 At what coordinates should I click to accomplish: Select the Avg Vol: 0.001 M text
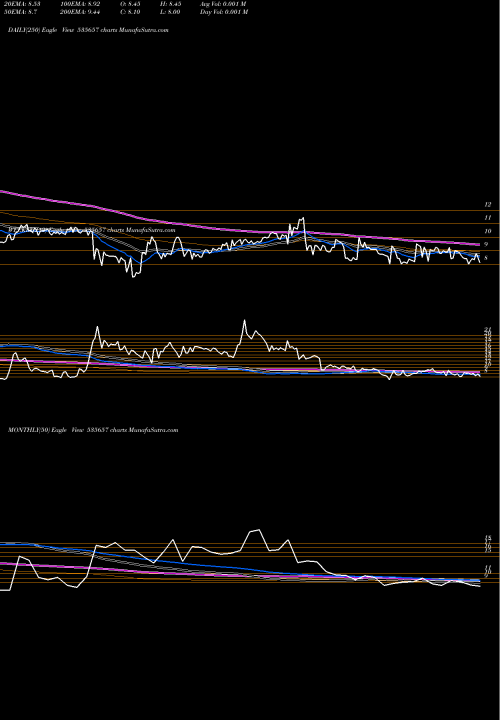(223, 4)
